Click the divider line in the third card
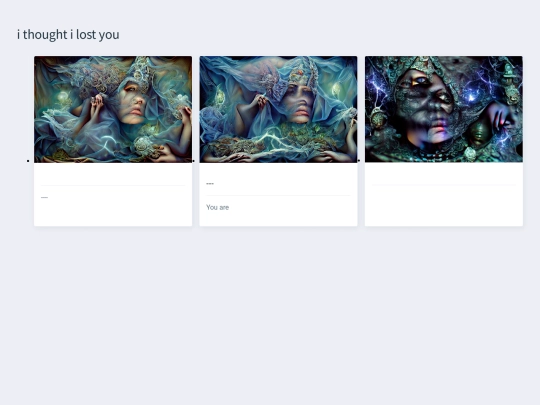Viewport: 540px width, 405px height. (x=444, y=185)
